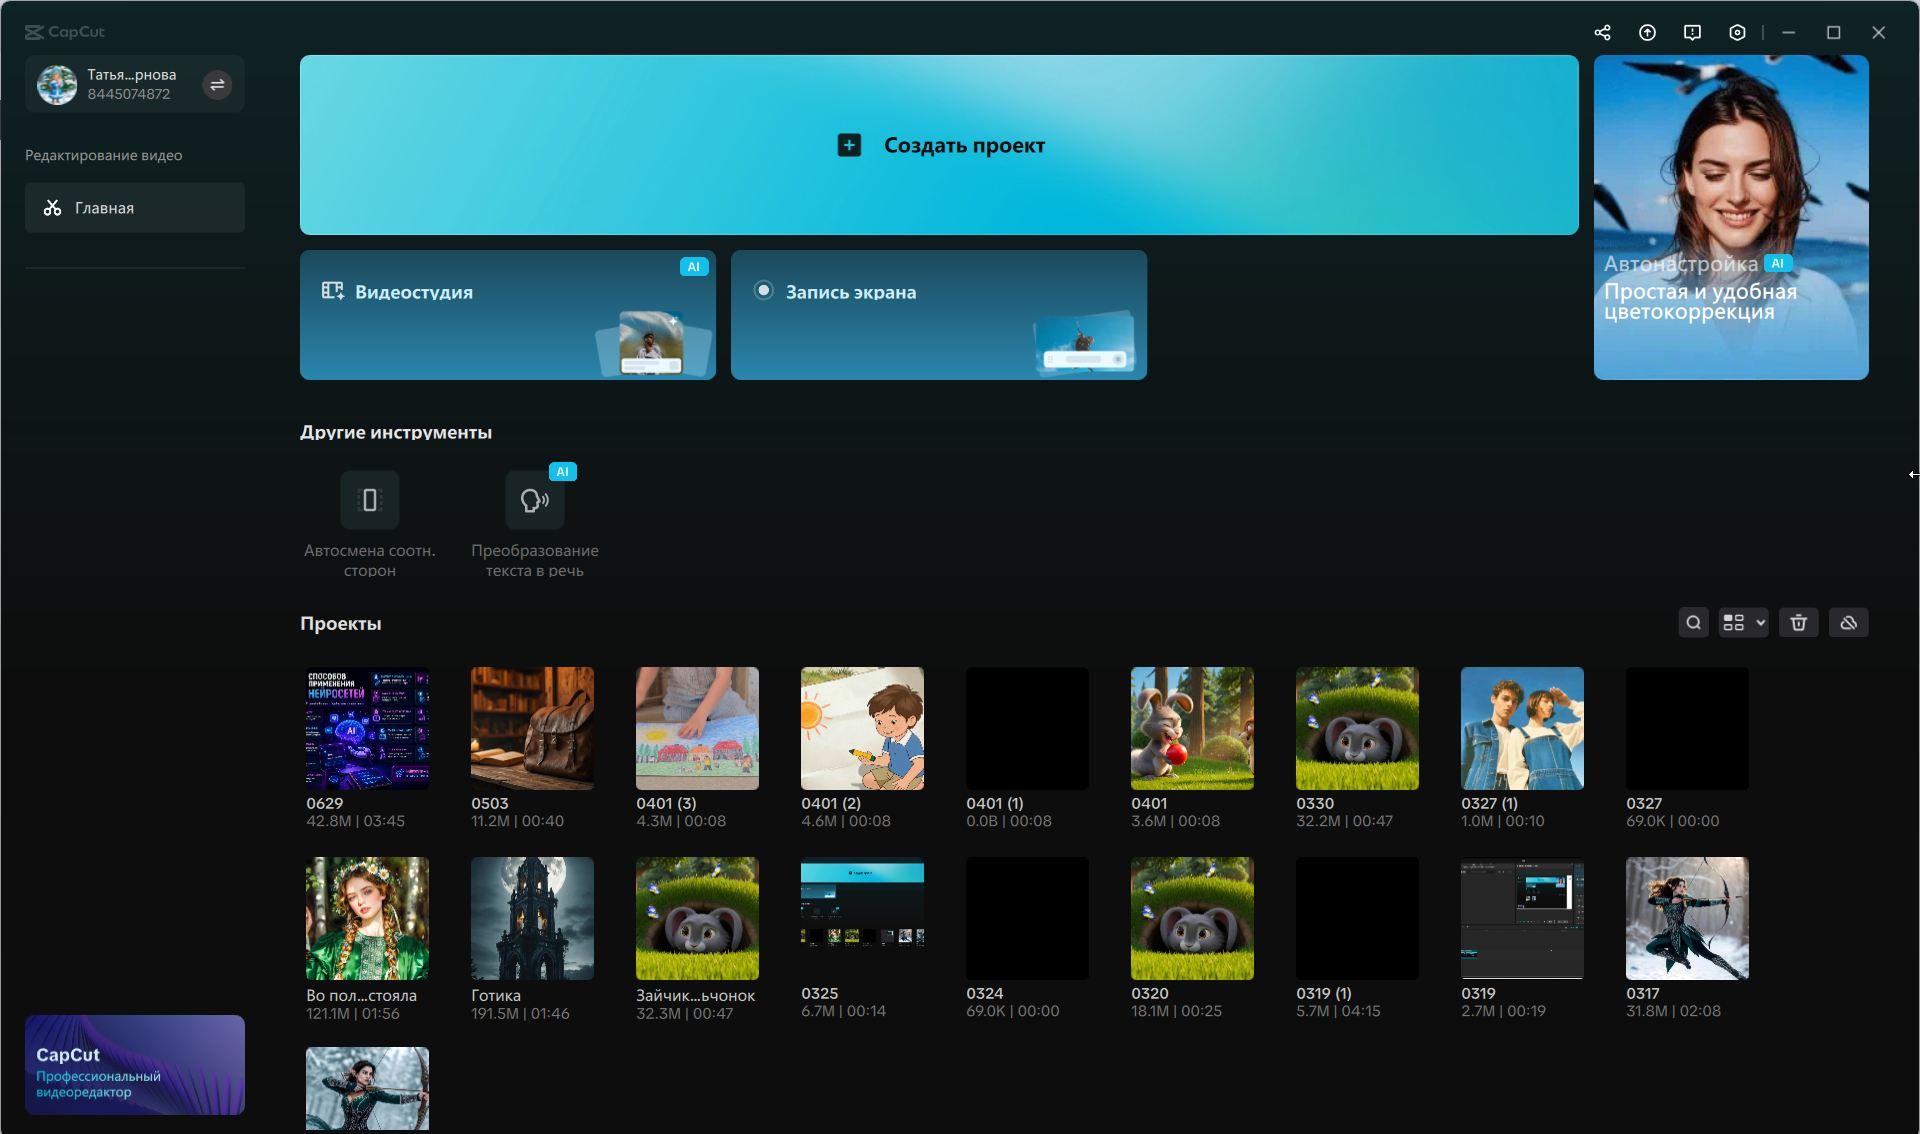
Task: Click the trash bin icon for projects
Action: (x=1798, y=622)
